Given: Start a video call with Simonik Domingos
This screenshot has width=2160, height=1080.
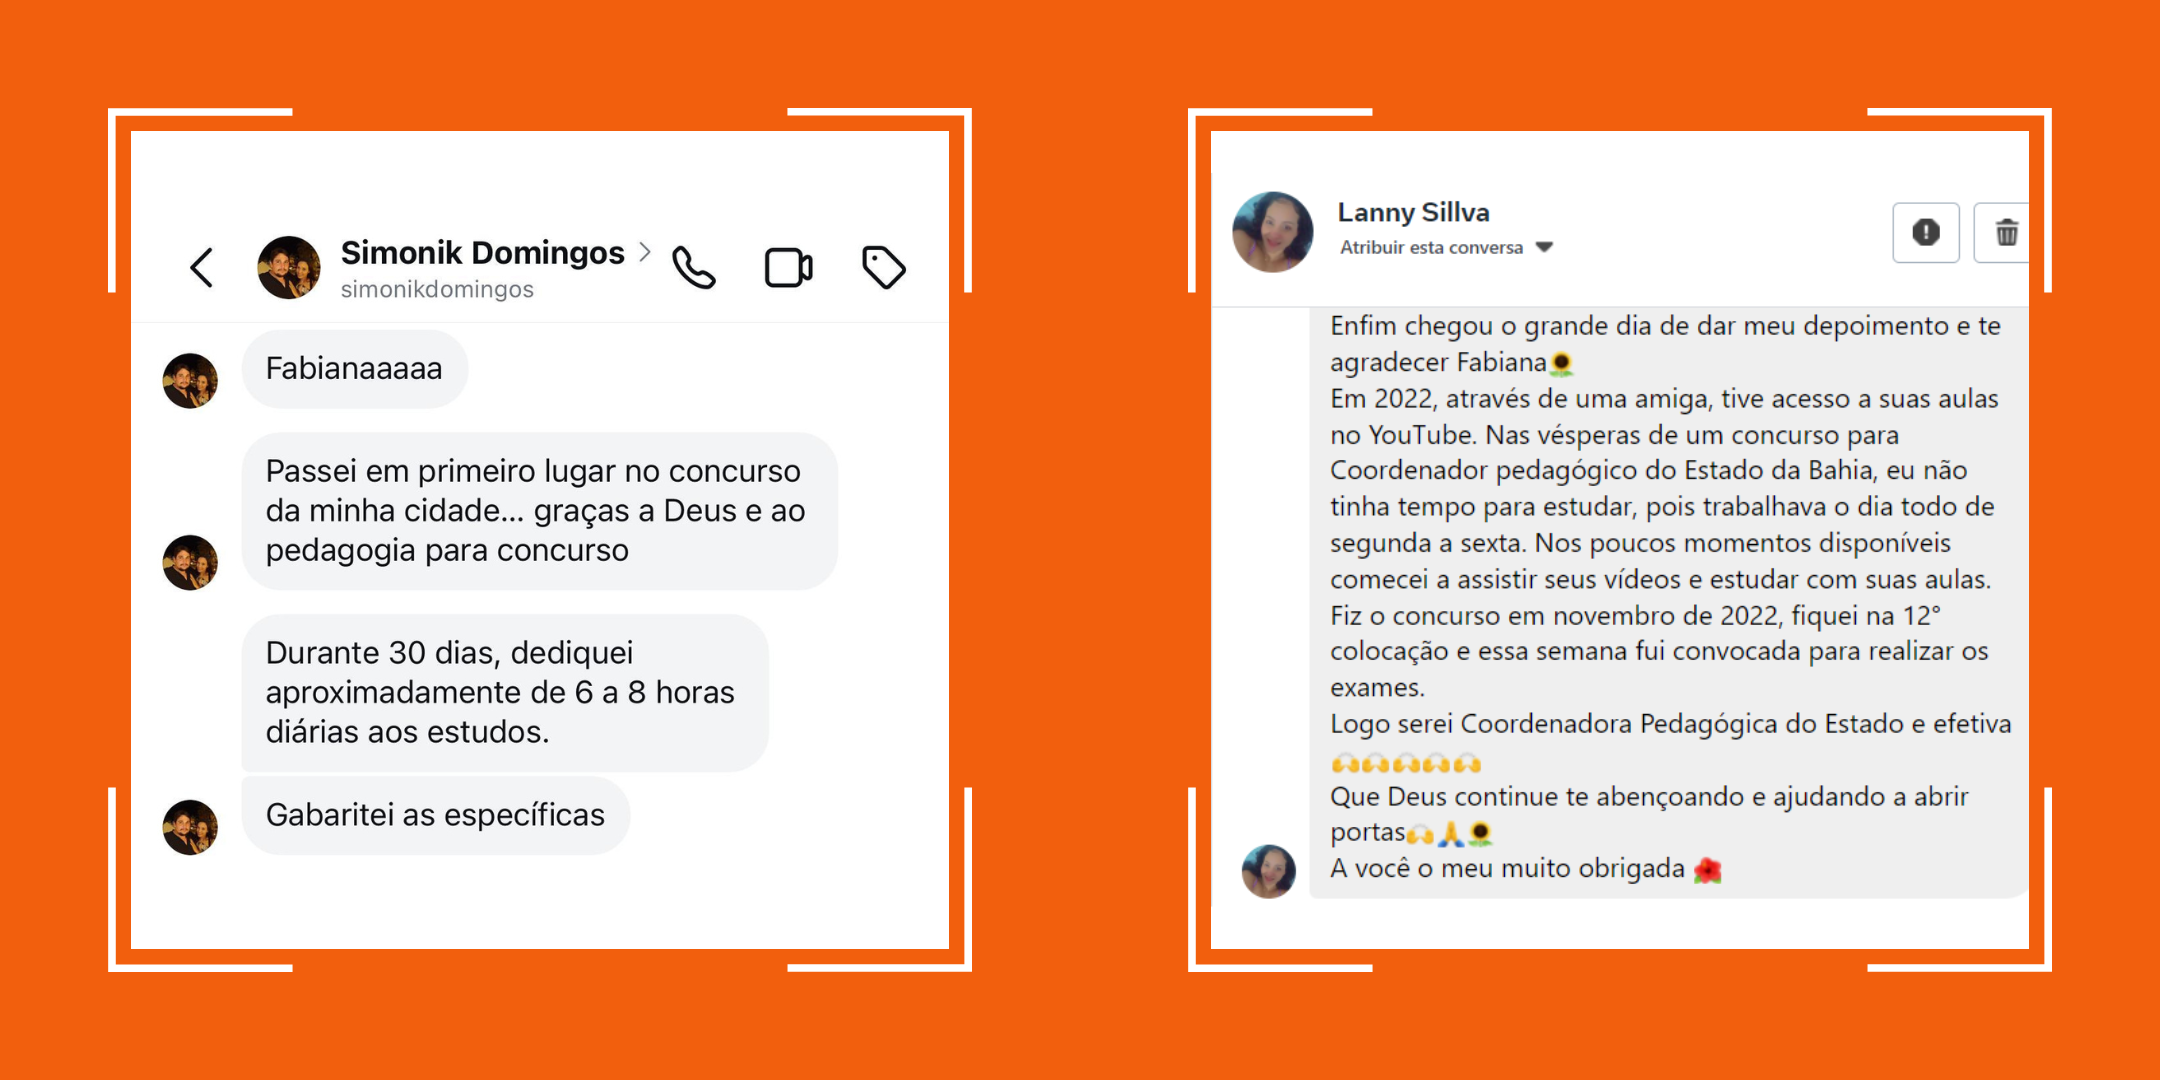Looking at the screenshot, I should (789, 268).
